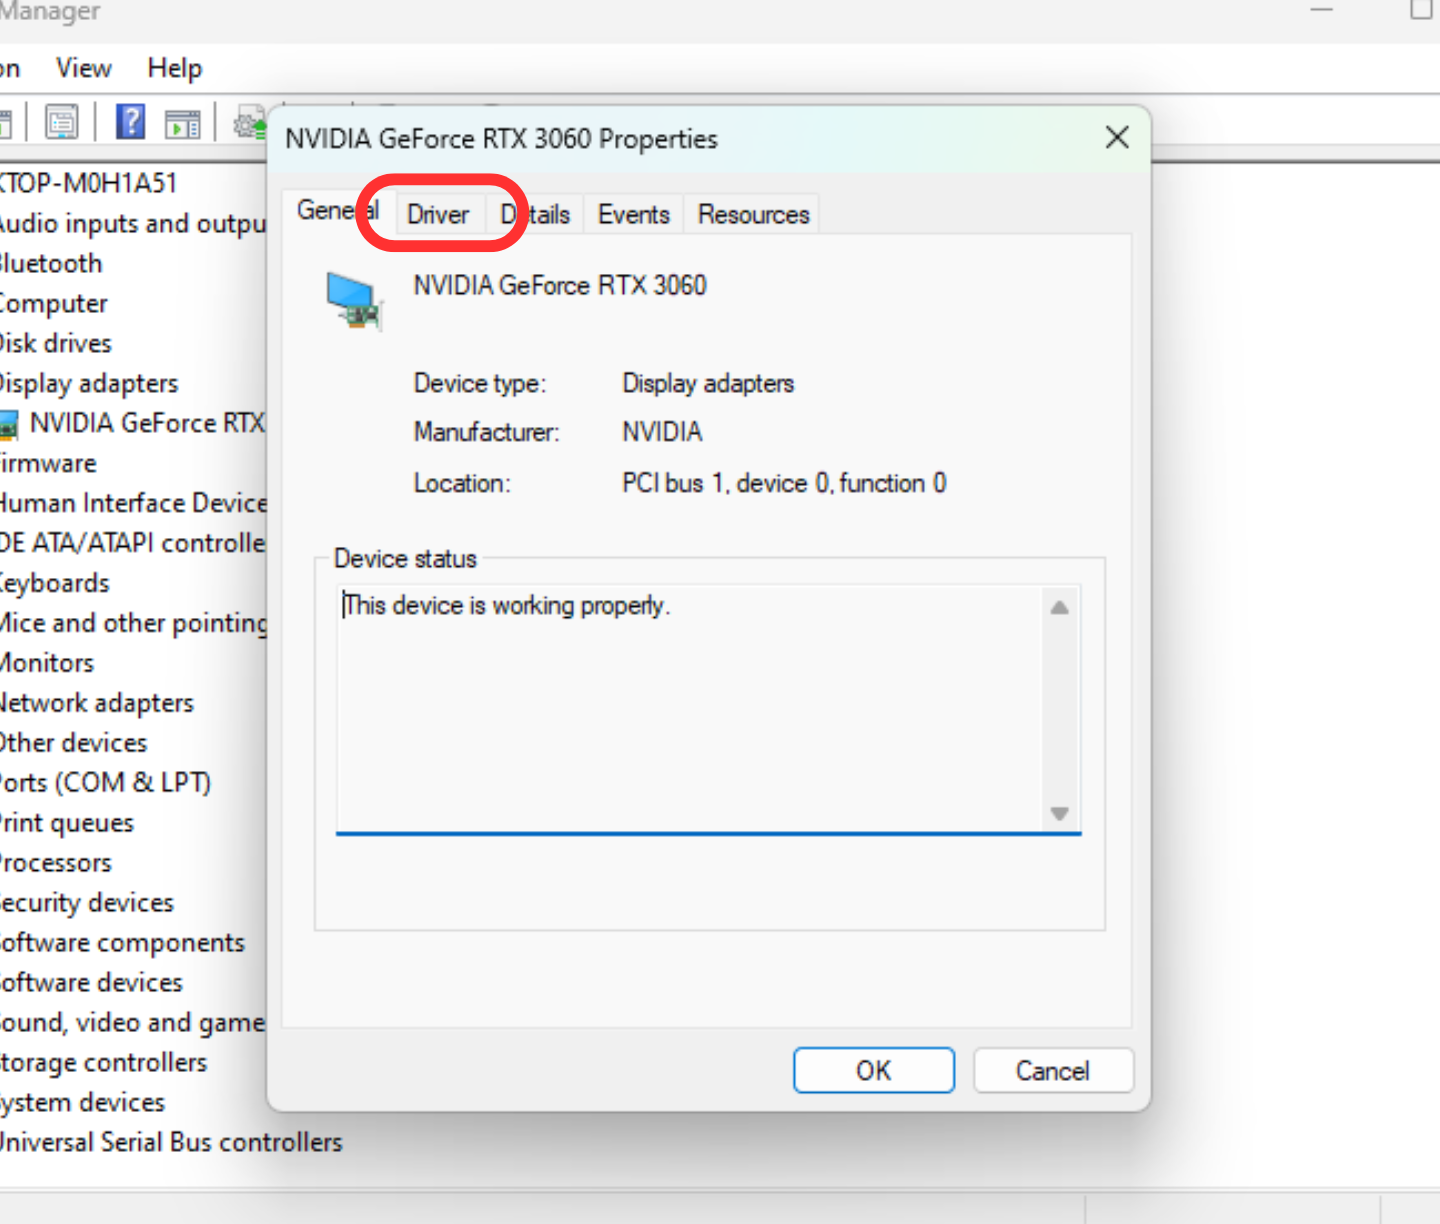The image size is (1440, 1224).
Task: Select the Storage controllers category
Action: 103,1062
